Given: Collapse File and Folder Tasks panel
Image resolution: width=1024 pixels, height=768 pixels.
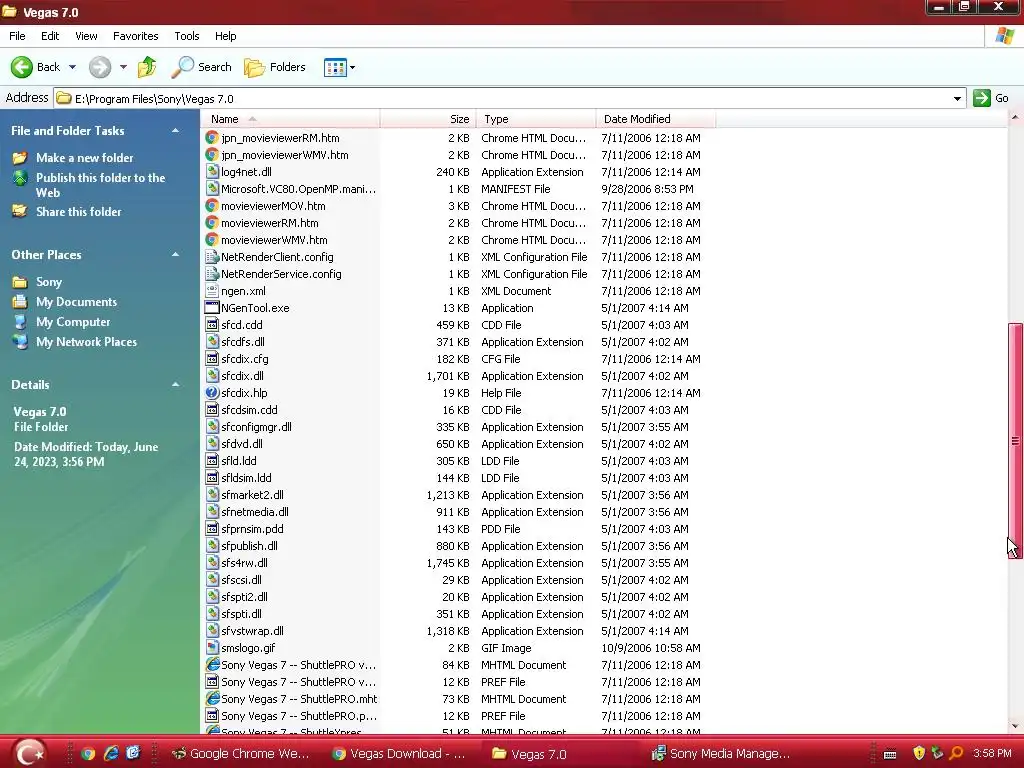Looking at the screenshot, I should pos(175,131).
